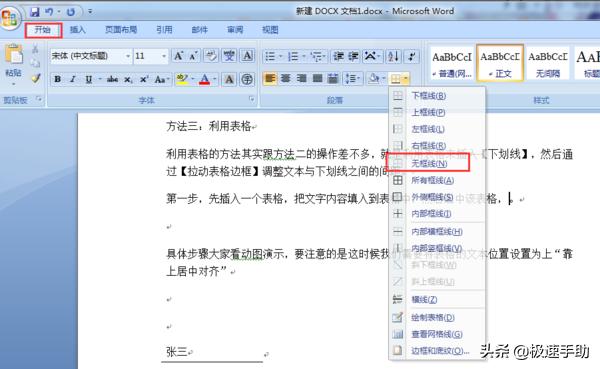
Task: Open the Change Case Aa dropdown
Action: tap(162, 79)
